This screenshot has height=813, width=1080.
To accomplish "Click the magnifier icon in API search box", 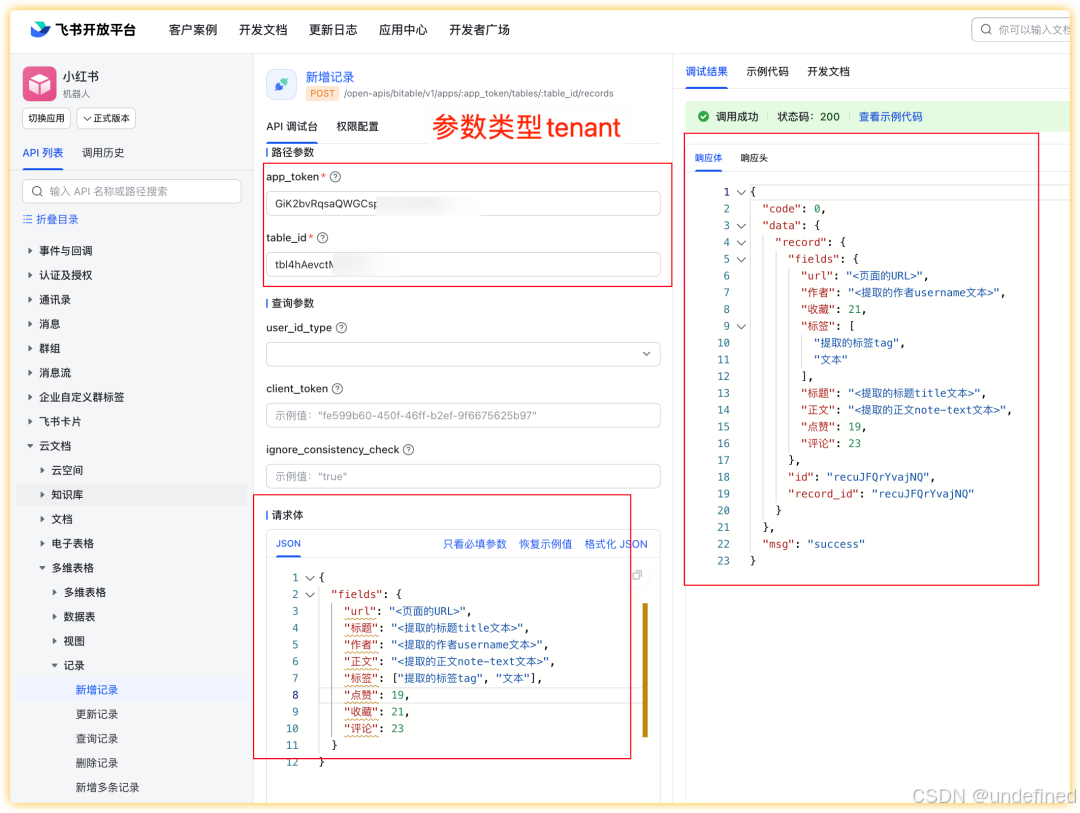I will (x=37, y=192).
